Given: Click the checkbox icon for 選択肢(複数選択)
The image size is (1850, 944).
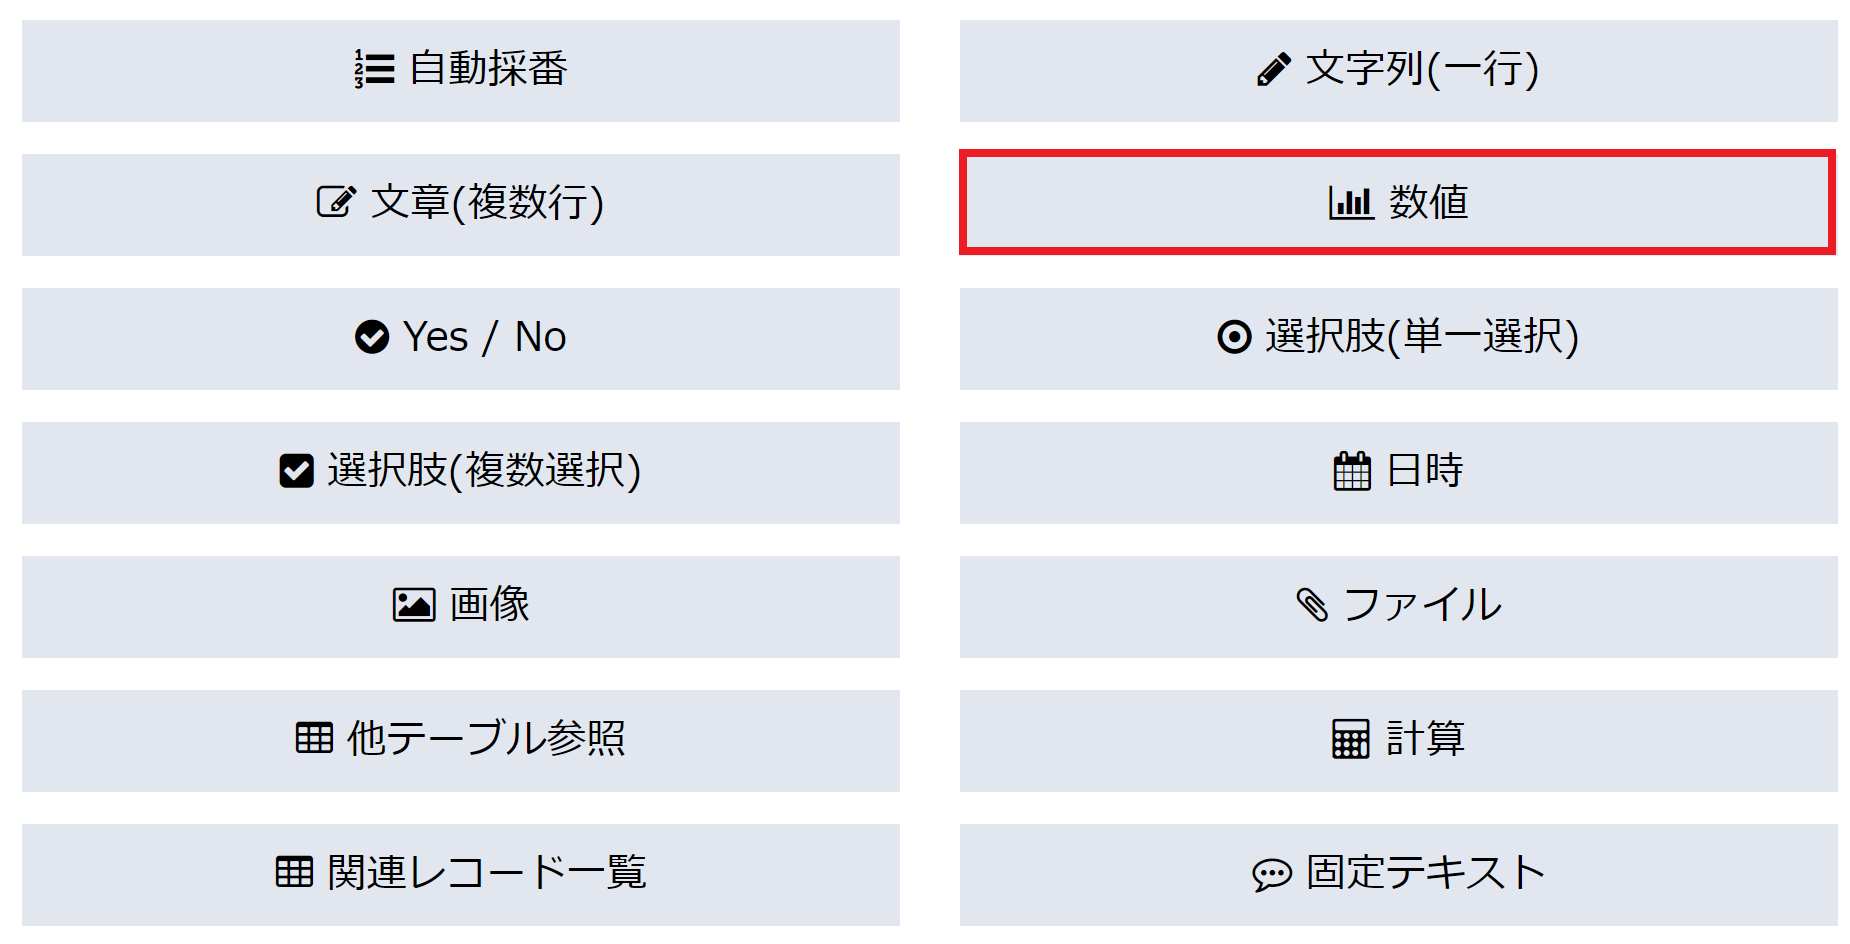Looking at the screenshot, I should point(296,470).
